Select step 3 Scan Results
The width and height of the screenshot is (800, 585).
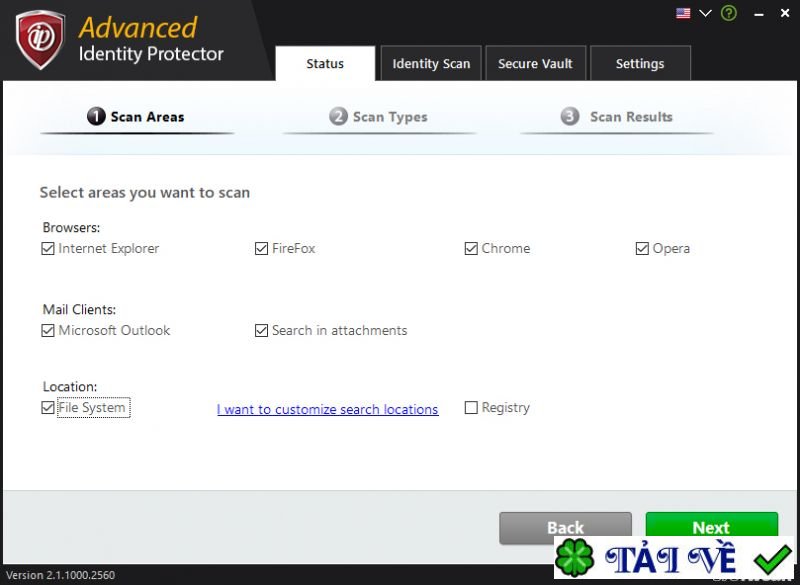tap(616, 117)
